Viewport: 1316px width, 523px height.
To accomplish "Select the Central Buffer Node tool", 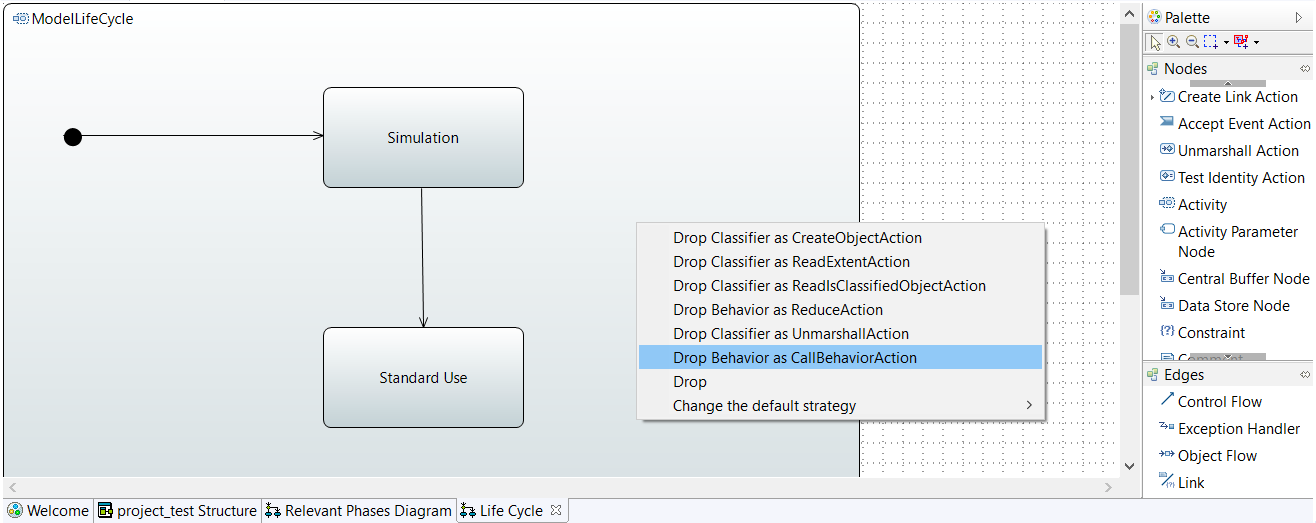I will click(1234, 279).
